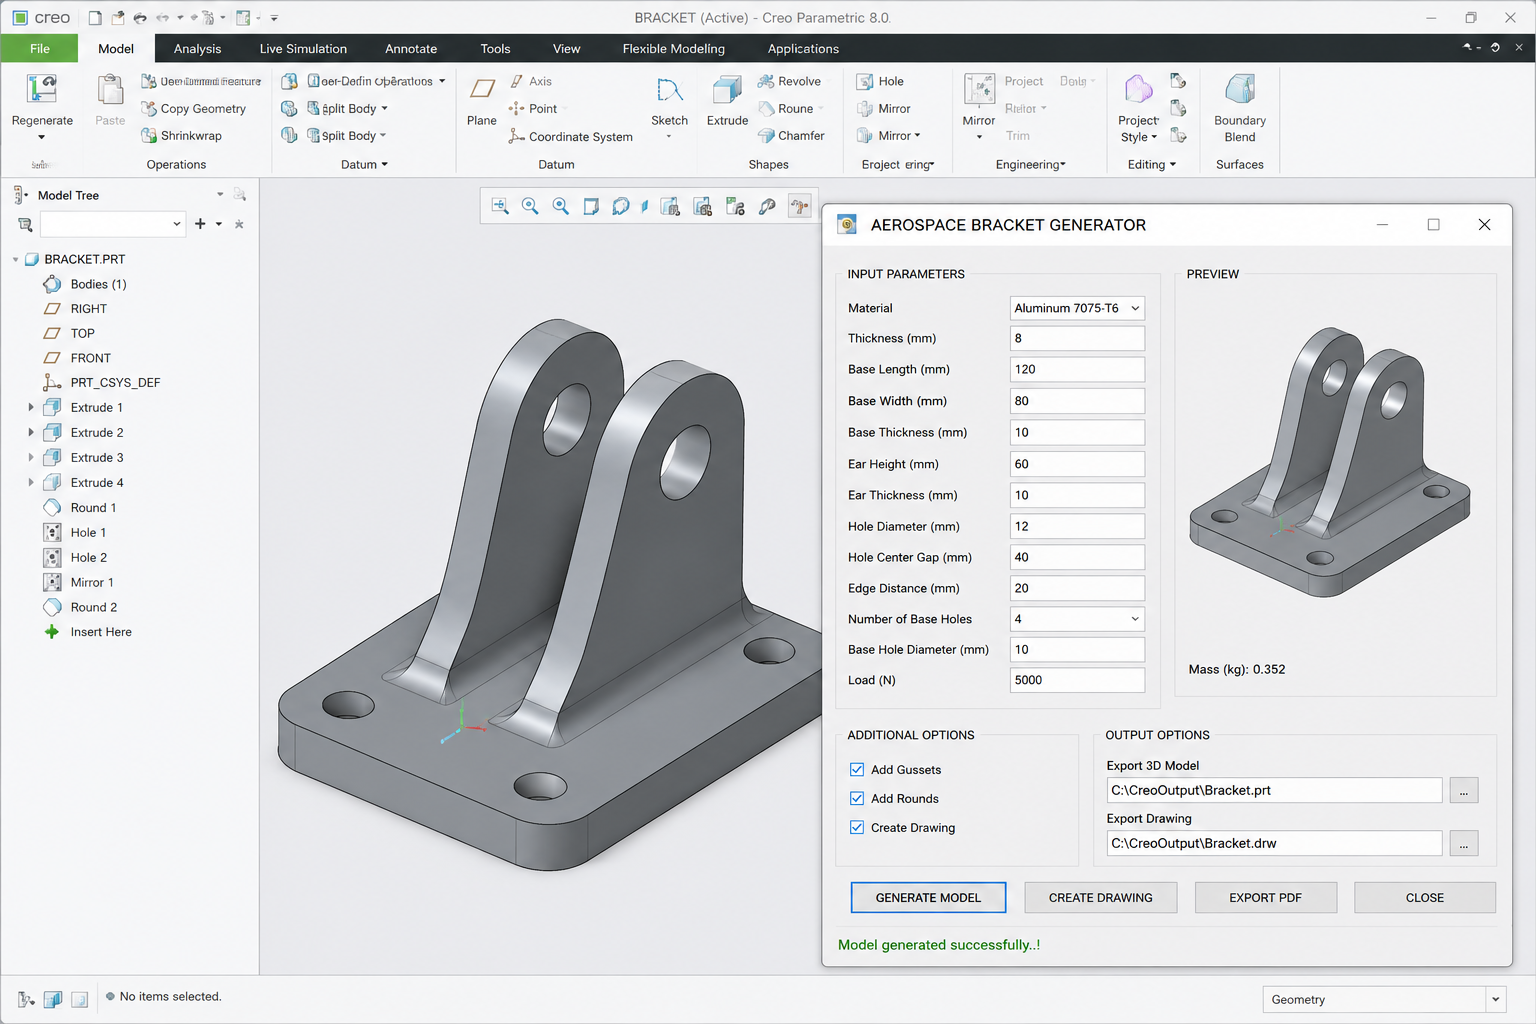This screenshot has width=1536, height=1024.
Task: Click the Export Drawing path field
Action: [1274, 844]
